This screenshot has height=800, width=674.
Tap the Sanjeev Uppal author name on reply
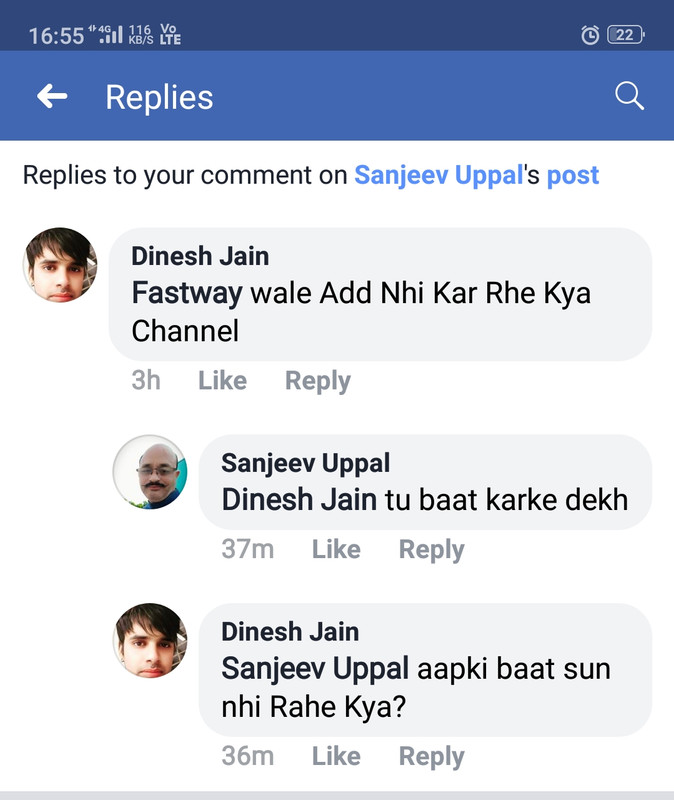(x=306, y=463)
